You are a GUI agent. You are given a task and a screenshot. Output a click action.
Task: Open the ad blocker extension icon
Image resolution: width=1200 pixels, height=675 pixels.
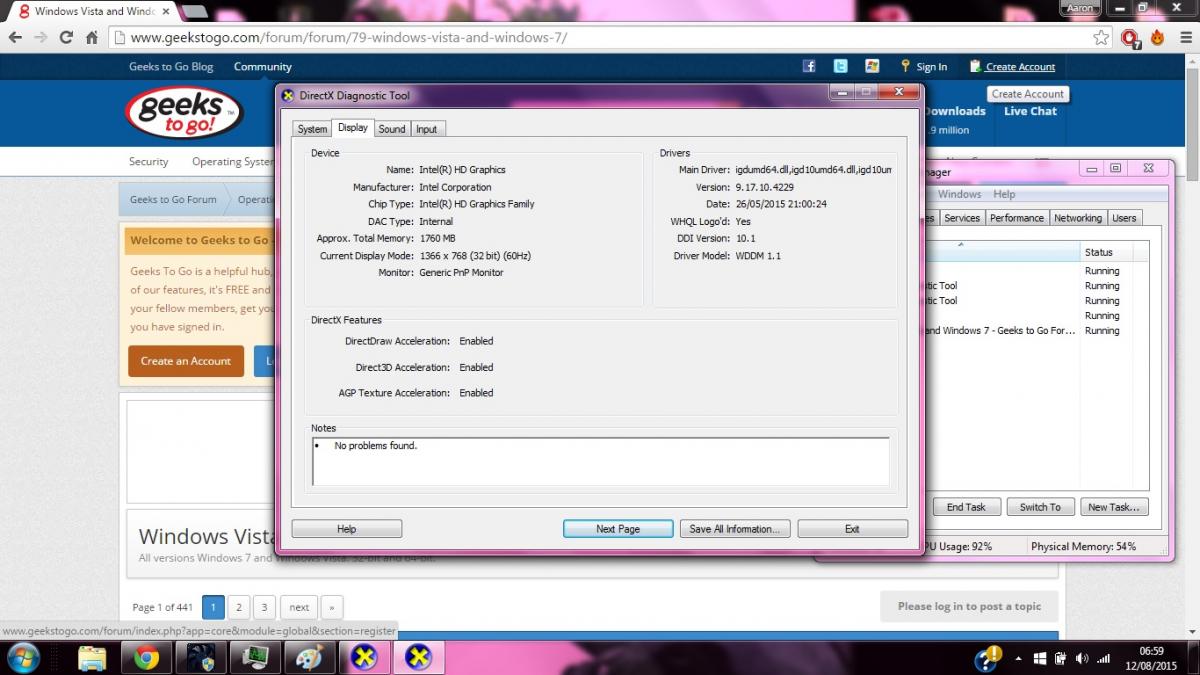click(1131, 38)
